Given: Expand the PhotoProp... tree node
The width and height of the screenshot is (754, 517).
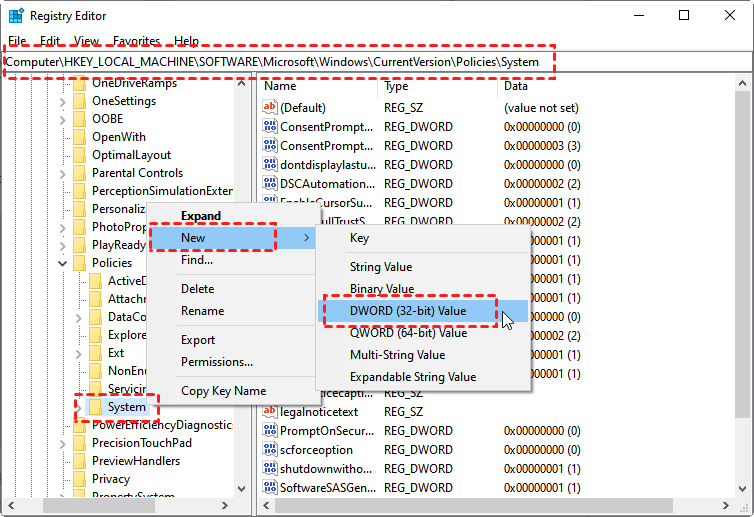Looking at the screenshot, I should [63, 227].
